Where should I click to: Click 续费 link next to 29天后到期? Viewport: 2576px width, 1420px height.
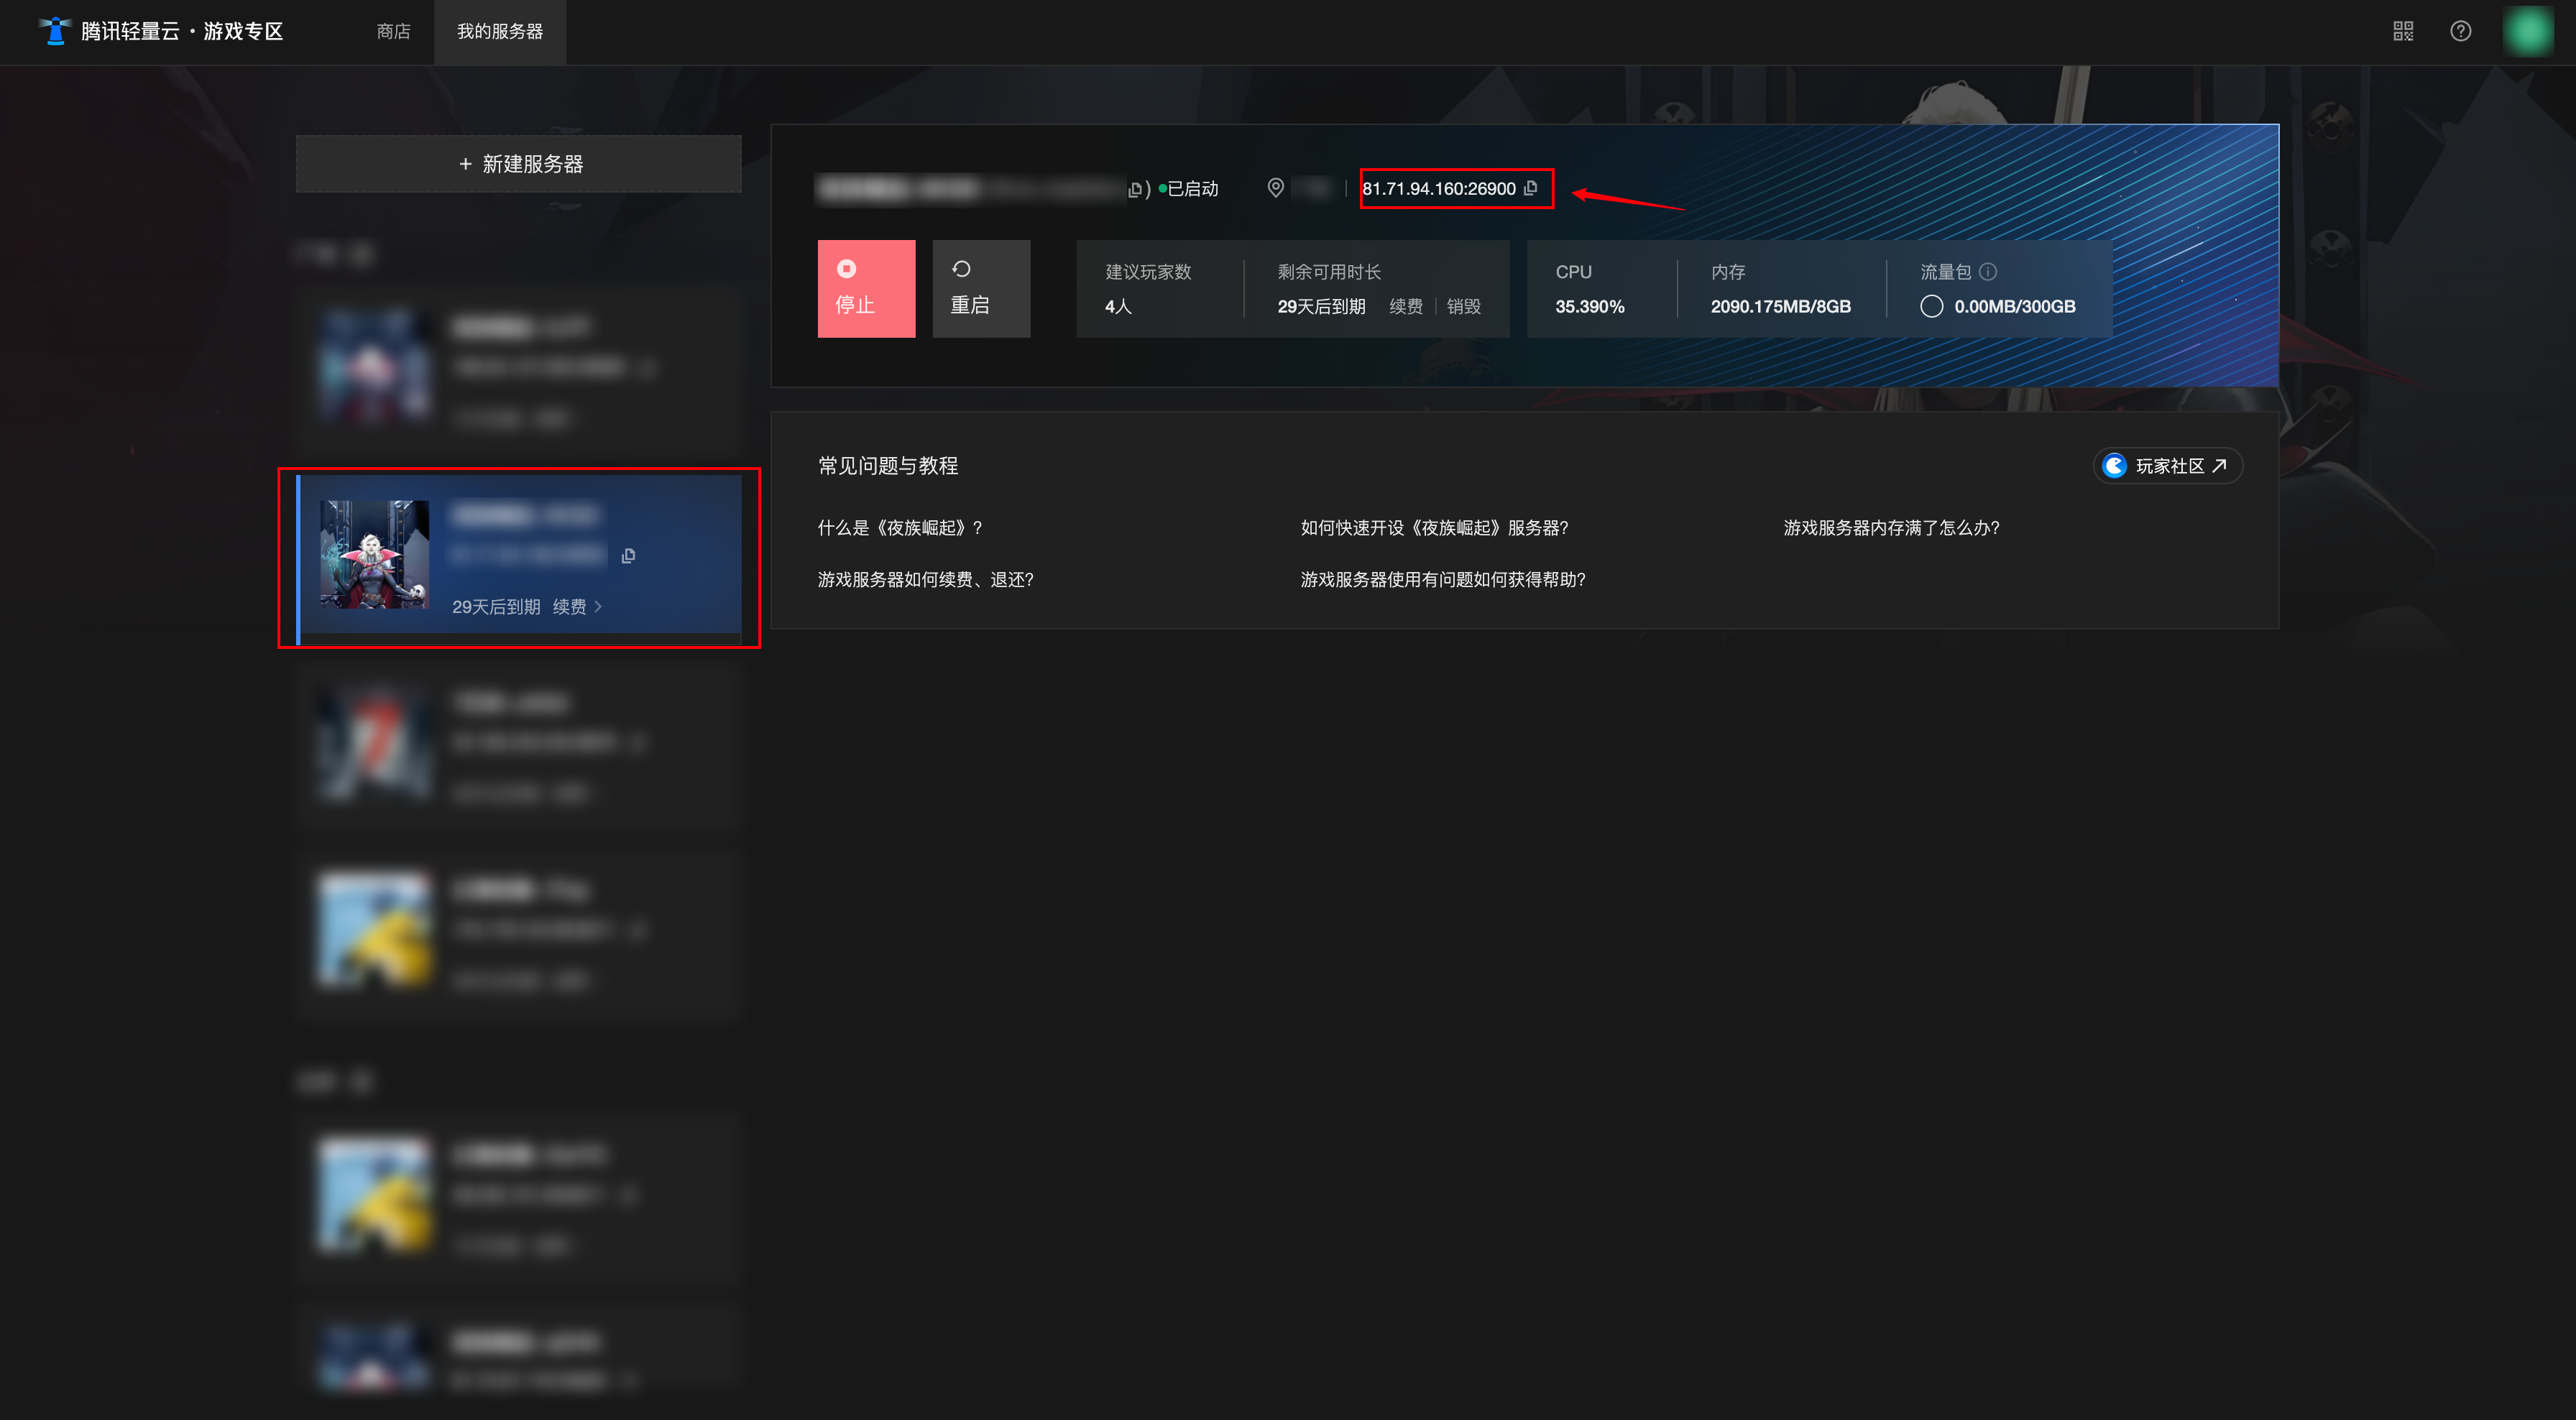point(1405,306)
